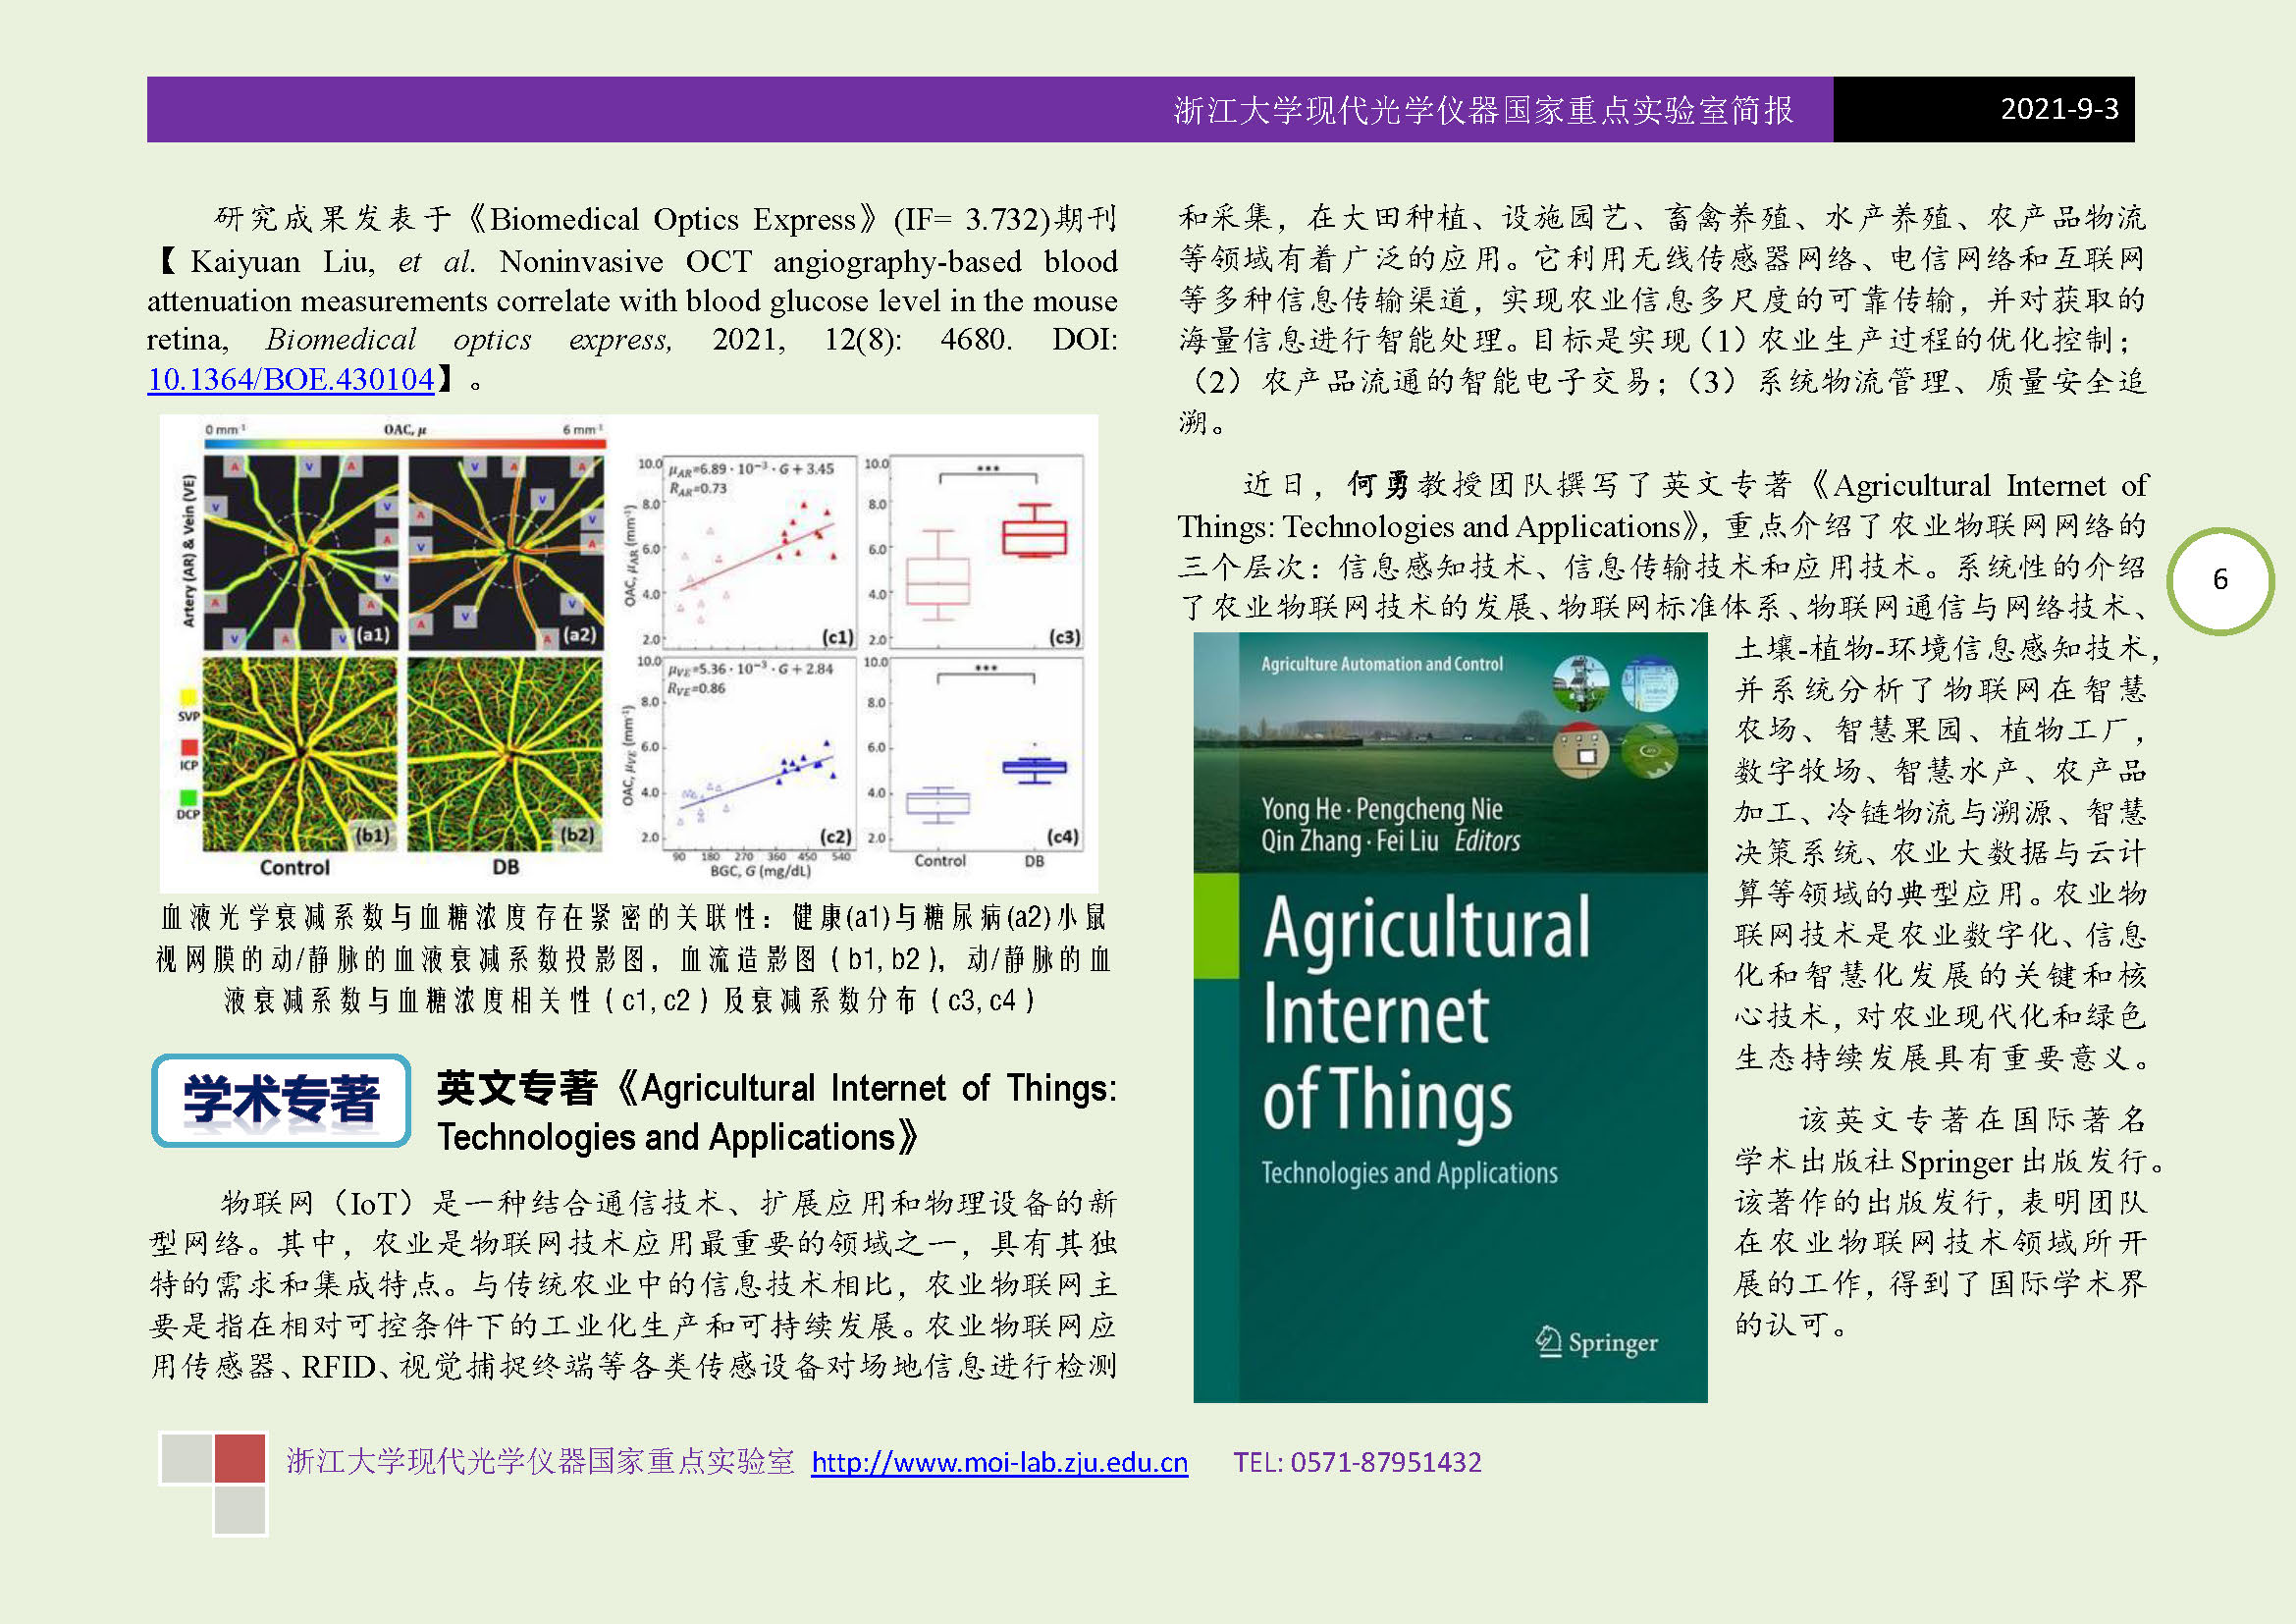Click editors text Yong He · Pengcheng Nie

[1382, 808]
